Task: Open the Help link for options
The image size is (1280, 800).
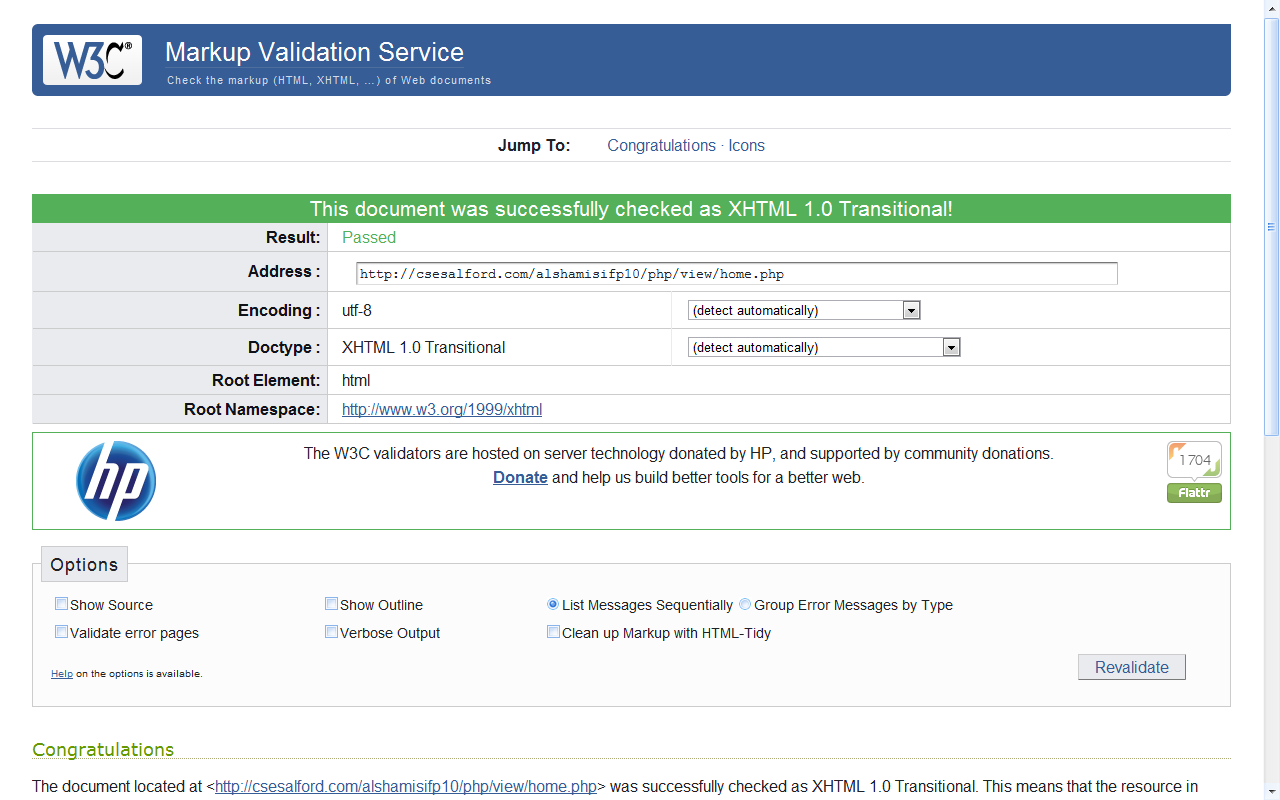Action: pyautogui.click(x=61, y=673)
